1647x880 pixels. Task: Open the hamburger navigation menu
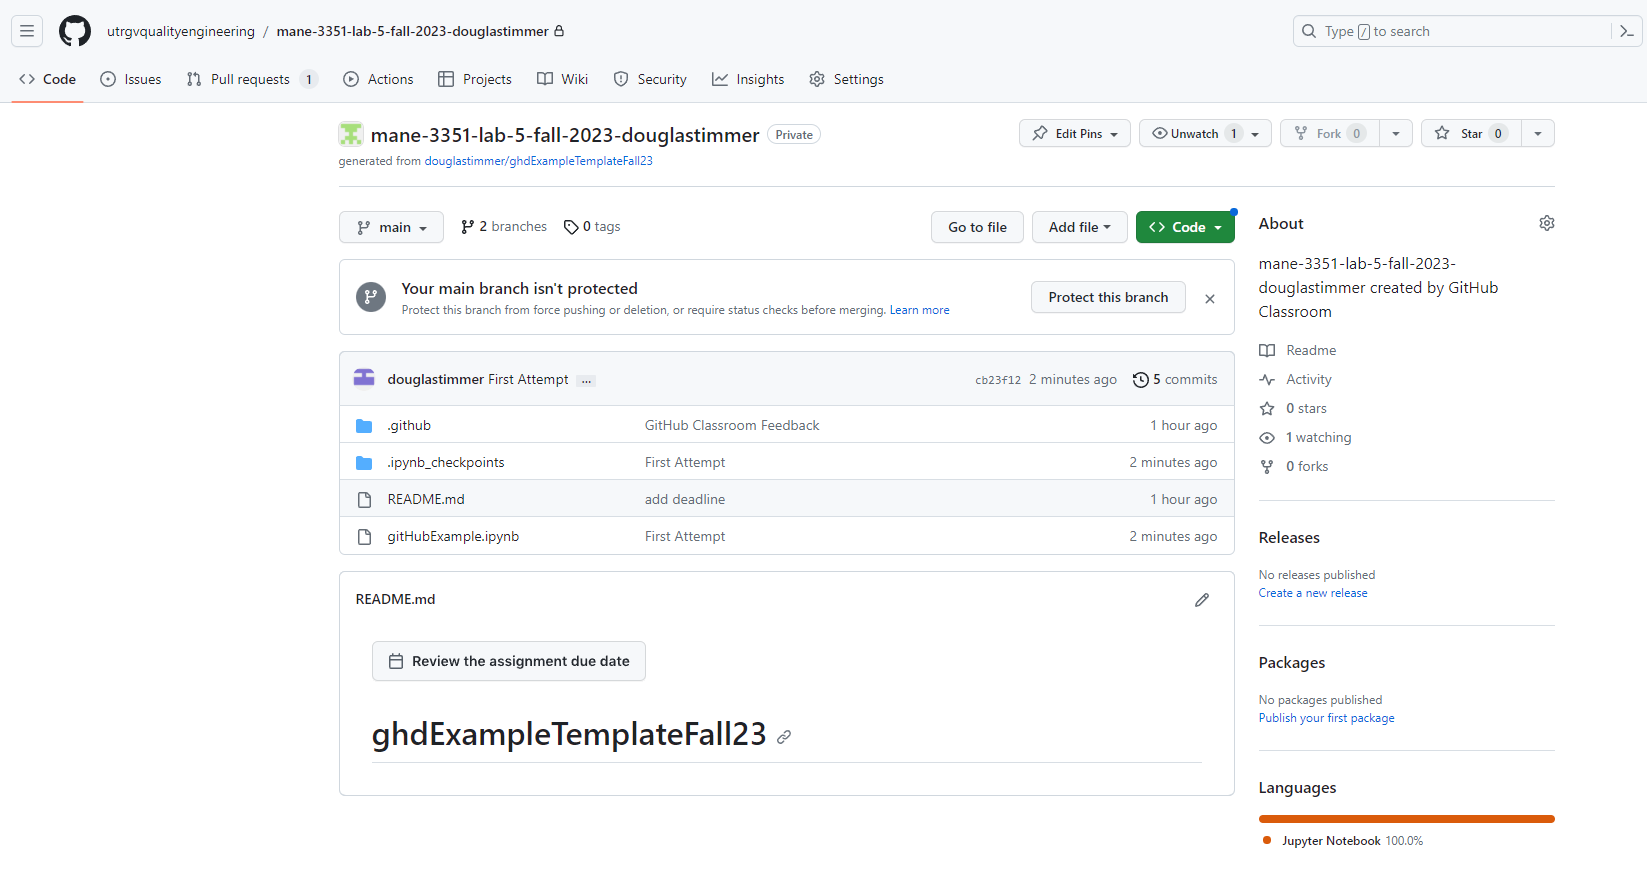click(27, 31)
